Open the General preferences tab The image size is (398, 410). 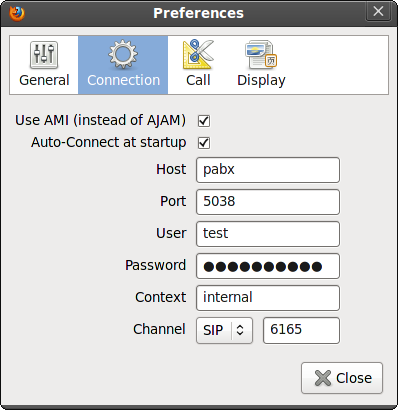tap(44, 65)
